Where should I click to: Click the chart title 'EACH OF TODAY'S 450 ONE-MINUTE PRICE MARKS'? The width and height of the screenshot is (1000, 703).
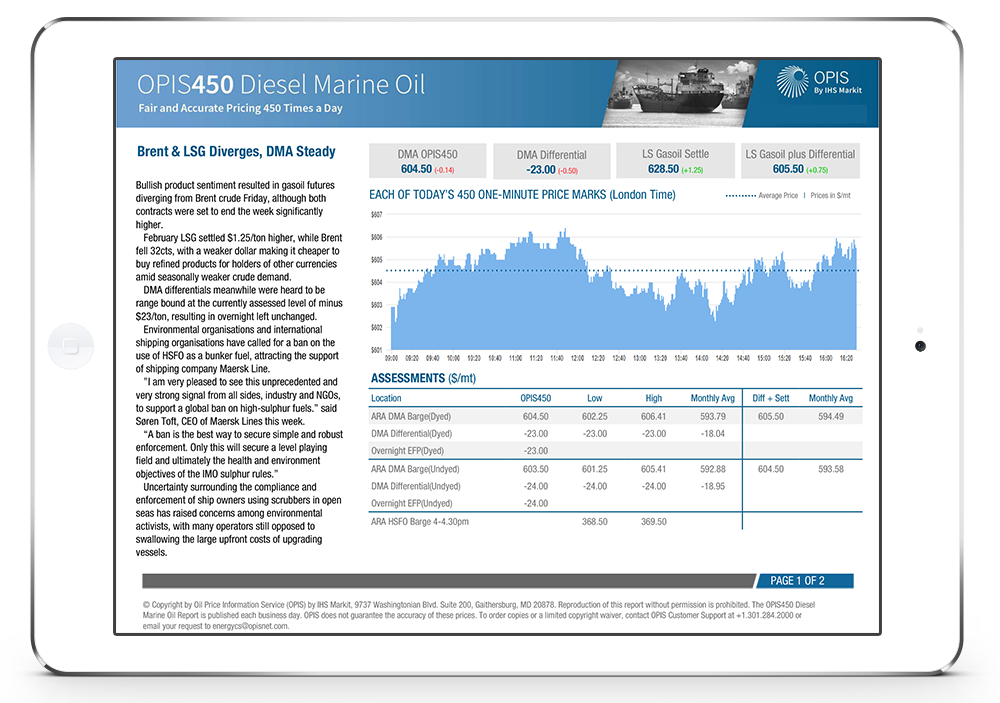[522, 195]
